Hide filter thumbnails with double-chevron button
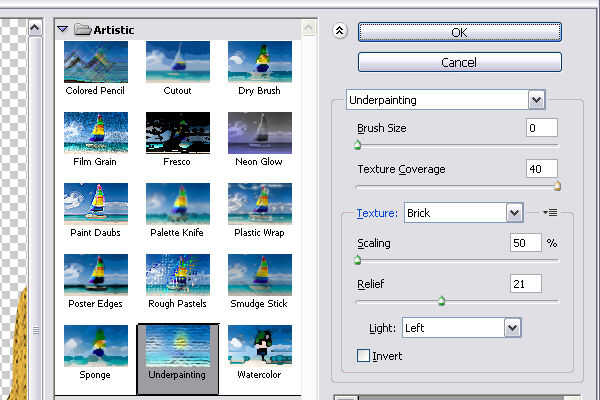The height and width of the screenshot is (400, 600). 339,31
